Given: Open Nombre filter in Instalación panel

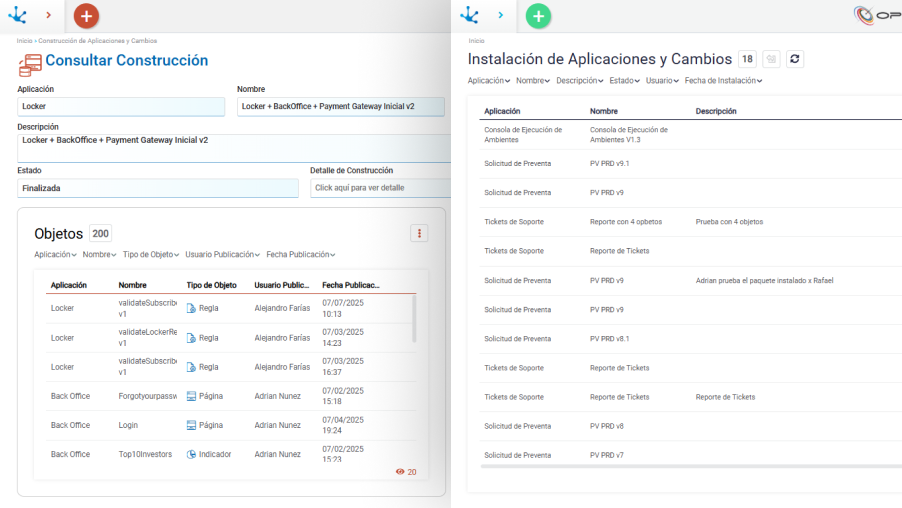Looking at the screenshot, I should (533, 81).
